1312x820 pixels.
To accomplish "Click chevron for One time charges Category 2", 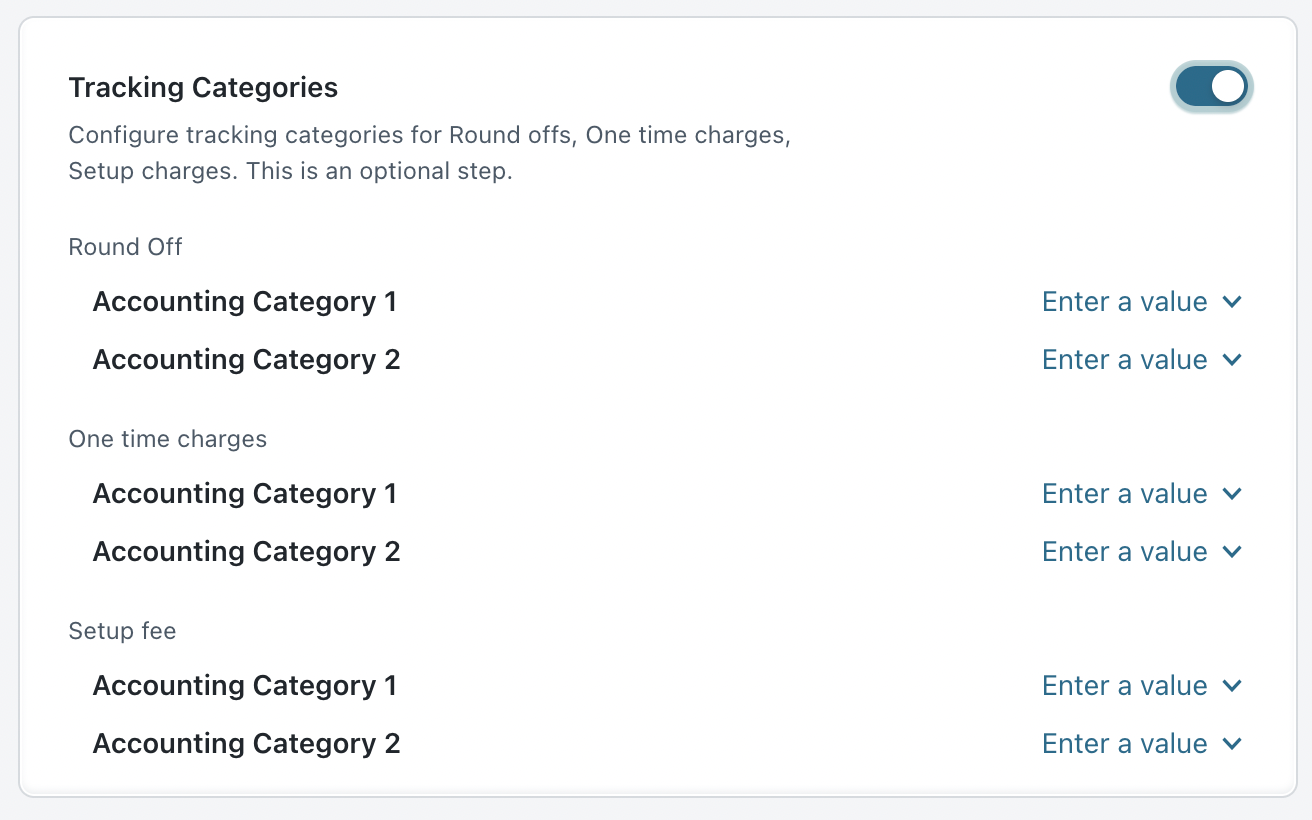I will pos(1232,552).
